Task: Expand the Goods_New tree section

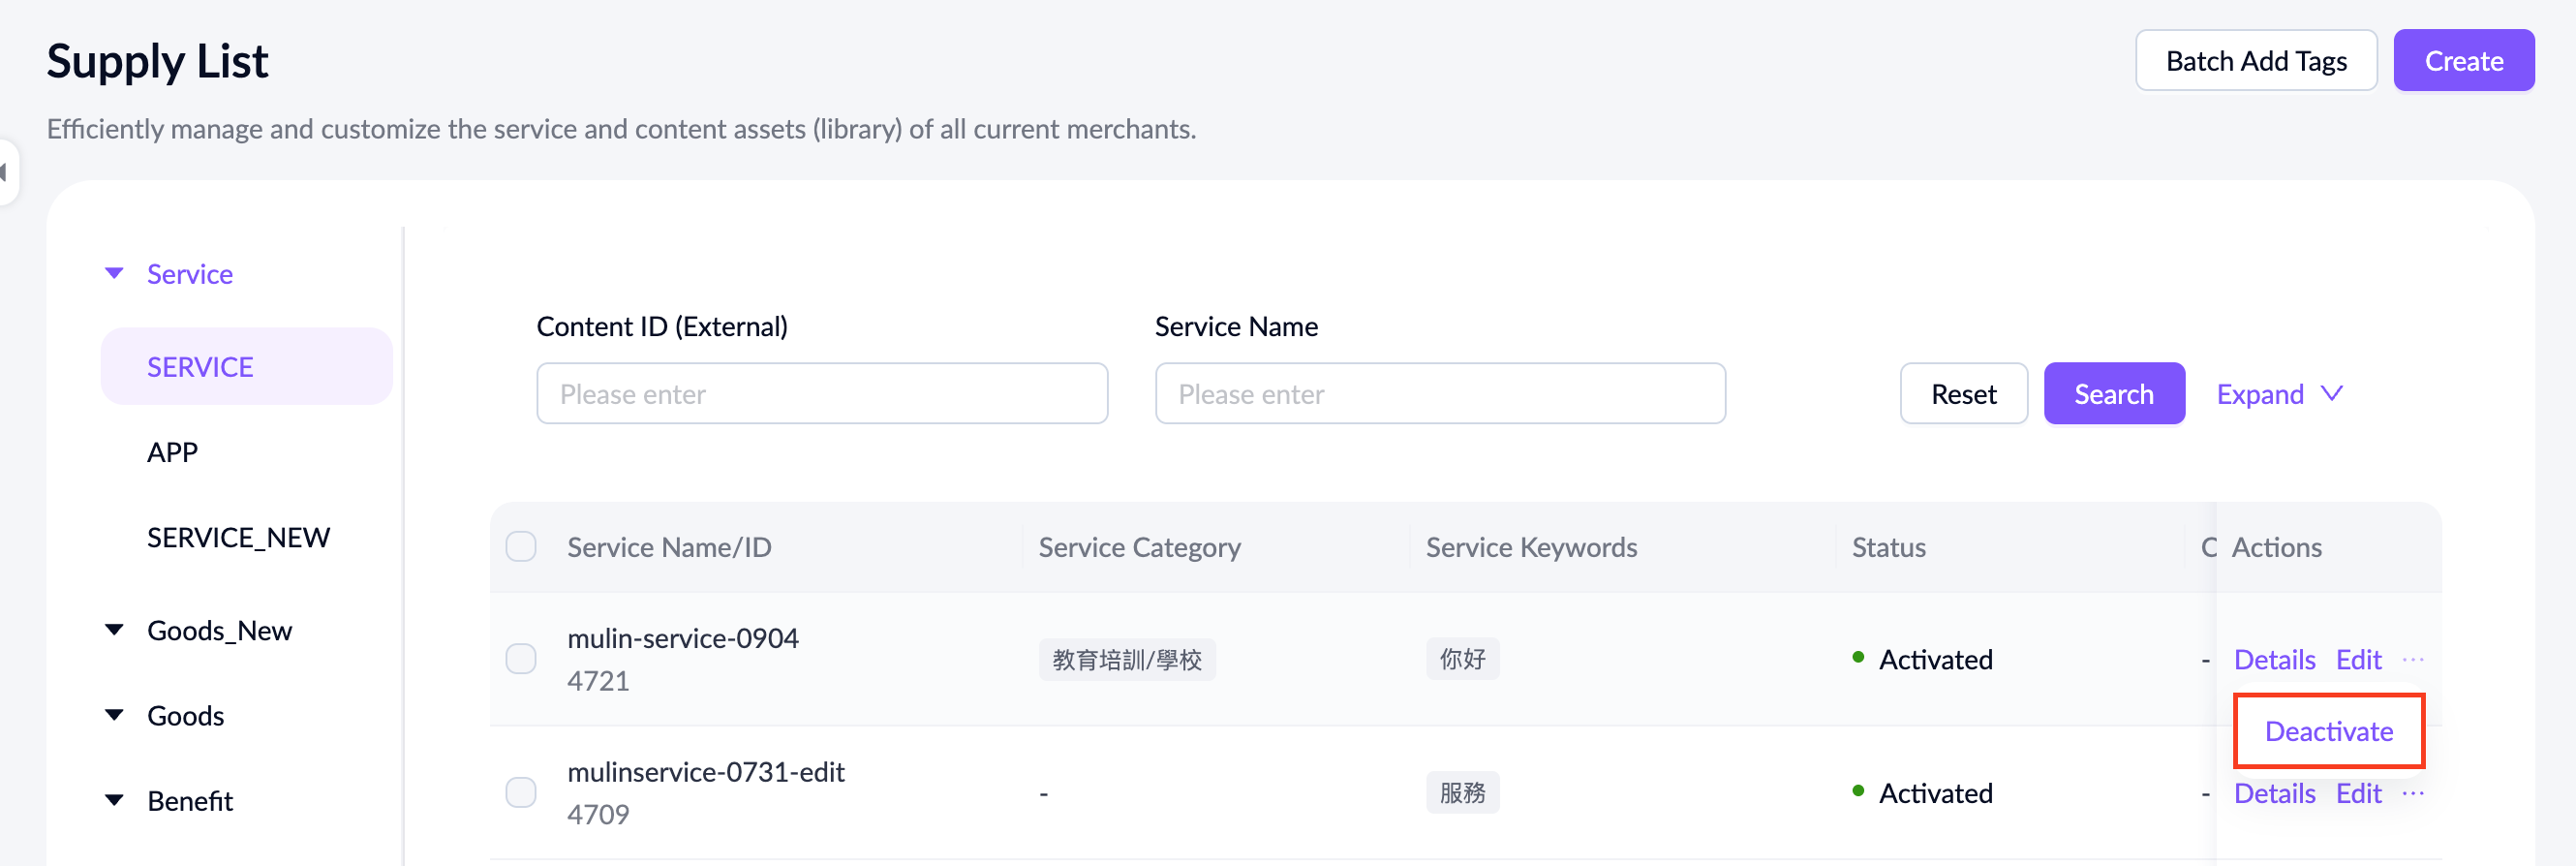Action: click(x=115, y=630)
